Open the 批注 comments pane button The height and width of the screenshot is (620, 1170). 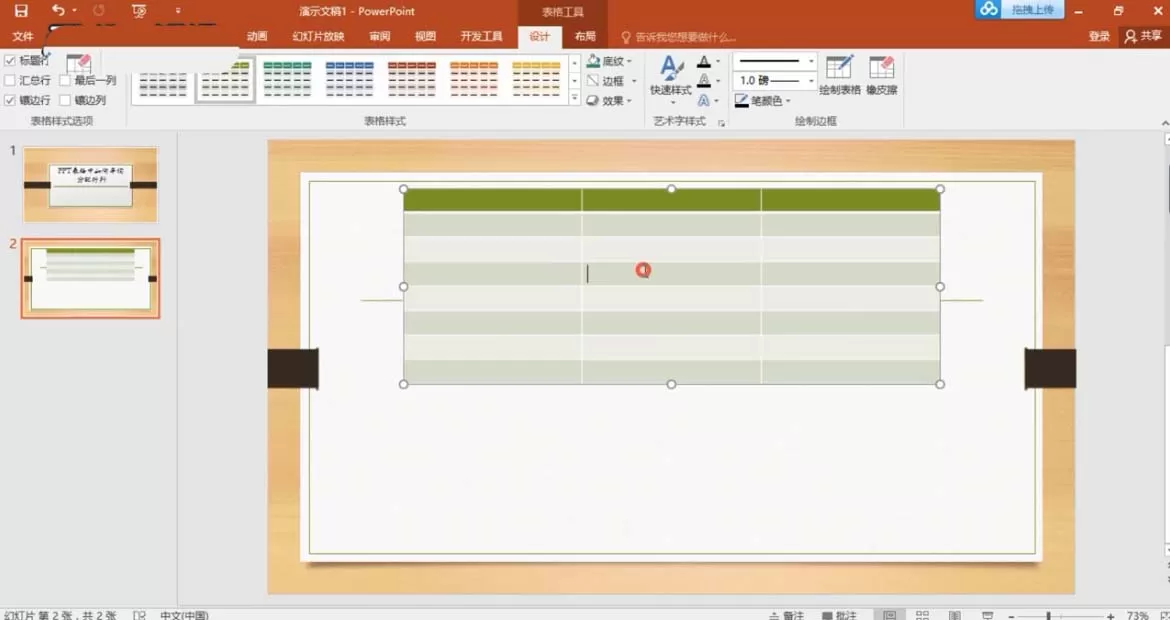tap(839, 616)
